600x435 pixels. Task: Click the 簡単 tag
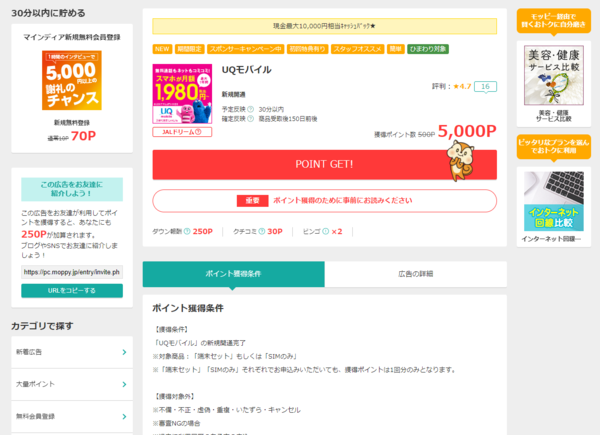396,49
